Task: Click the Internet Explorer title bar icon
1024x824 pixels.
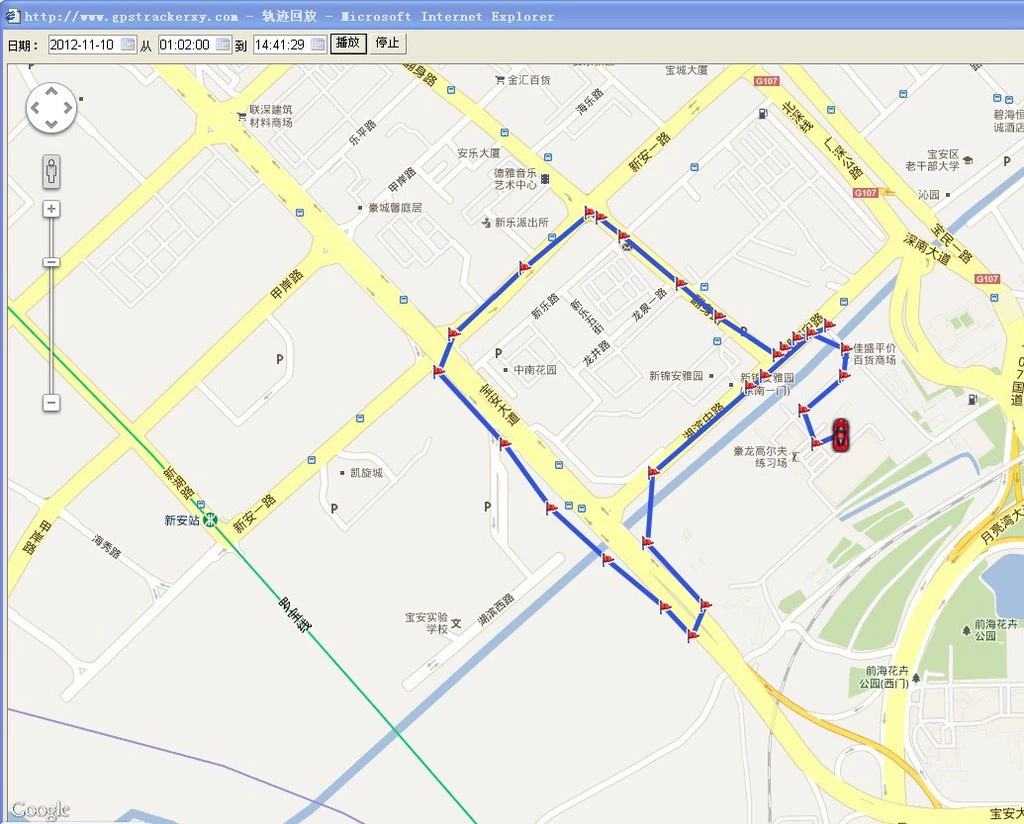Action: [12, 16]
